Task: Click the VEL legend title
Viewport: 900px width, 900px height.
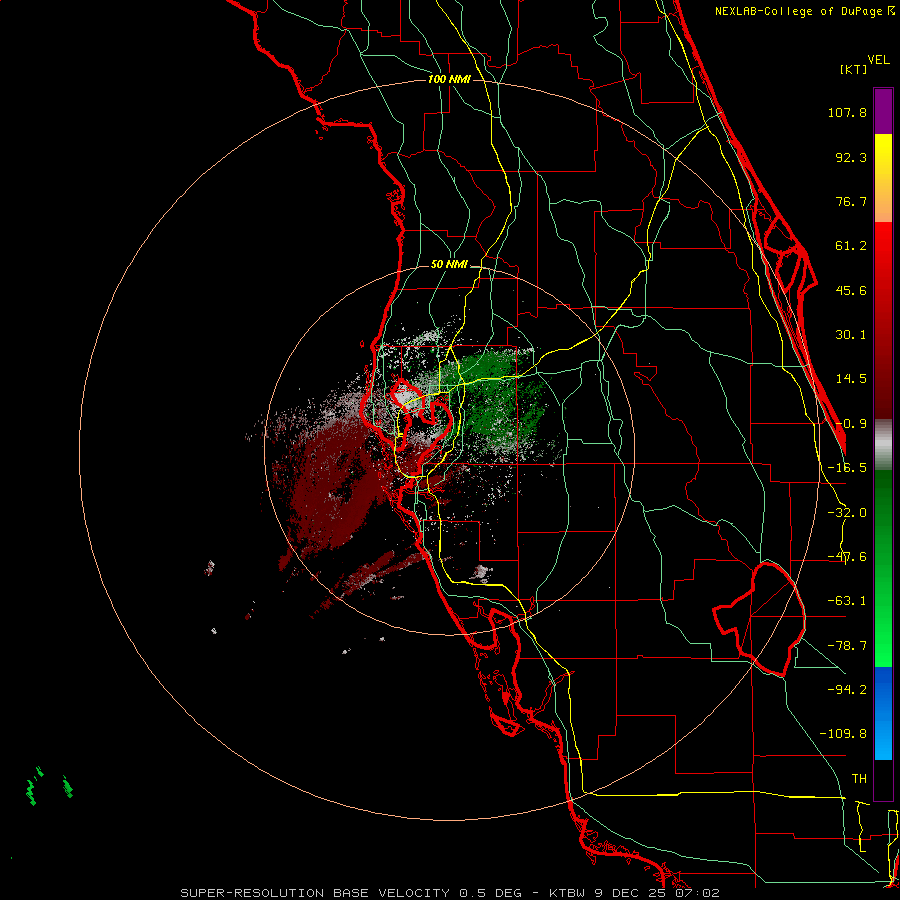Action: click(878, 60)
